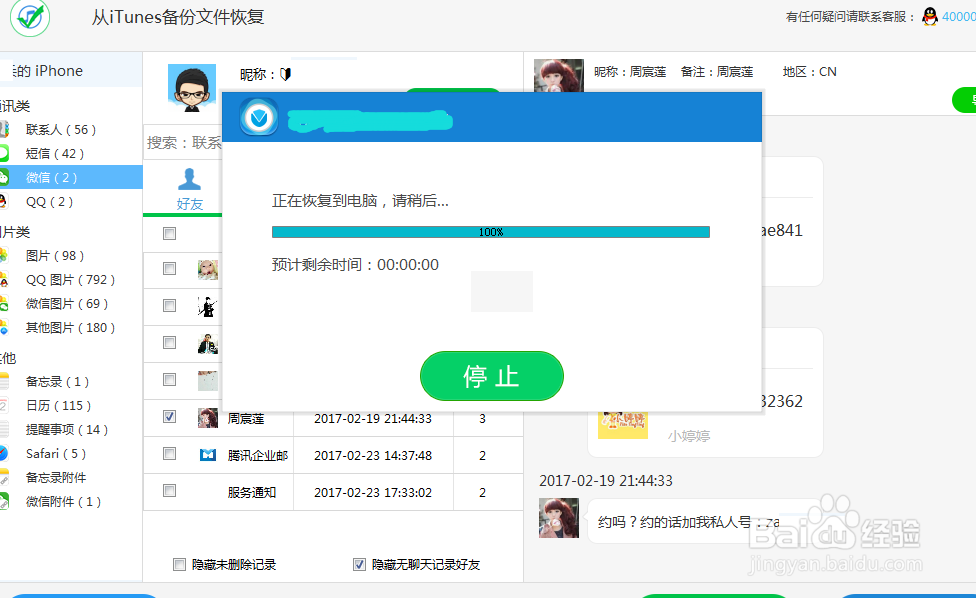Click the app logo with green checkmark

(30, 17)
